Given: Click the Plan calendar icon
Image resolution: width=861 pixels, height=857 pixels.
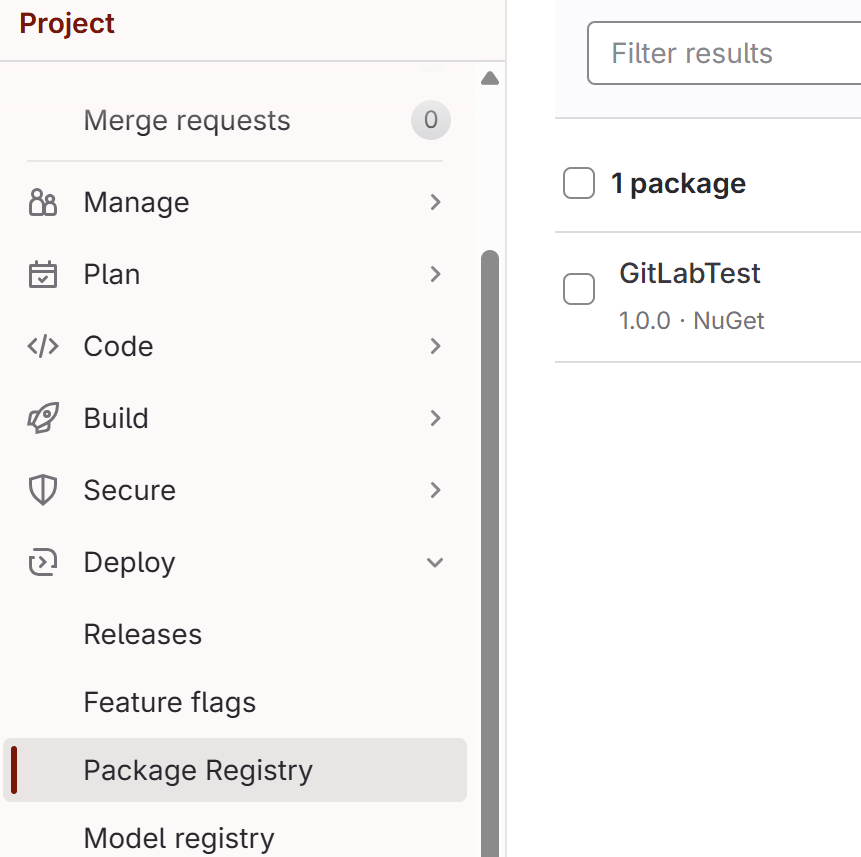Looking at the screenshot, I should pyautogui.click(x=42, y=274).
